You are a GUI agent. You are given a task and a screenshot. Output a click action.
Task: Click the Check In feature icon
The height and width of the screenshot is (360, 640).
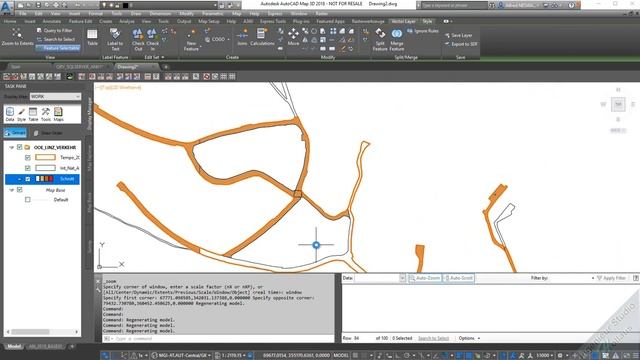click(152, 39)
